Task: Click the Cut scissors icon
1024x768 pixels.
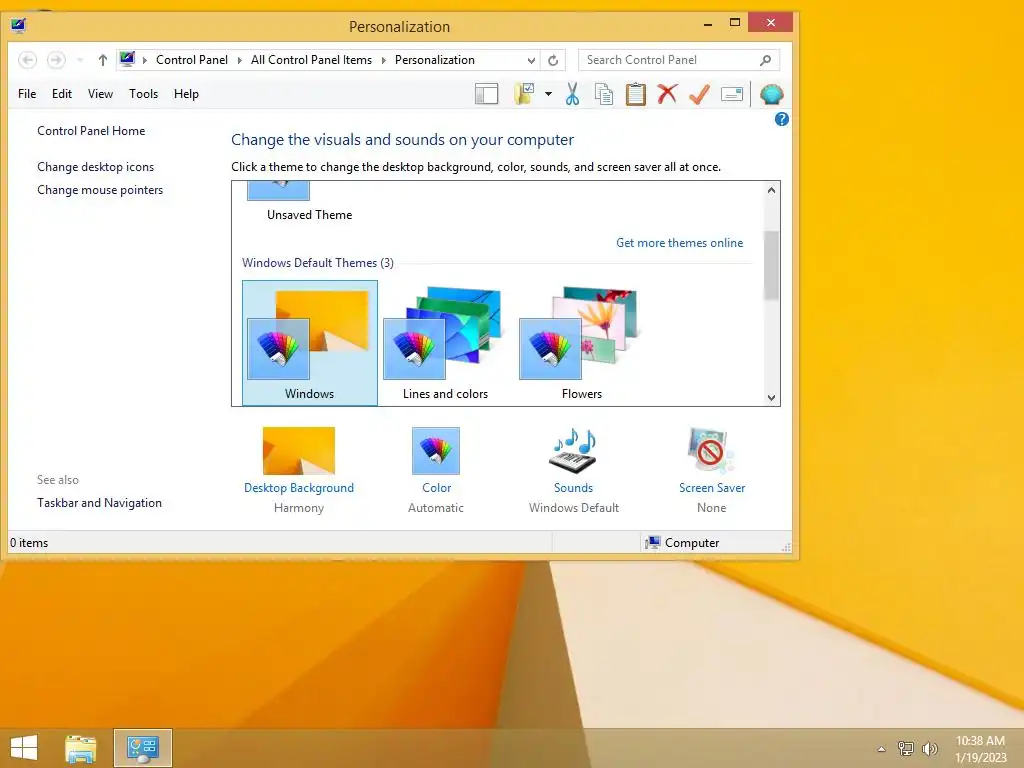Action: click(x=572, y=94)
